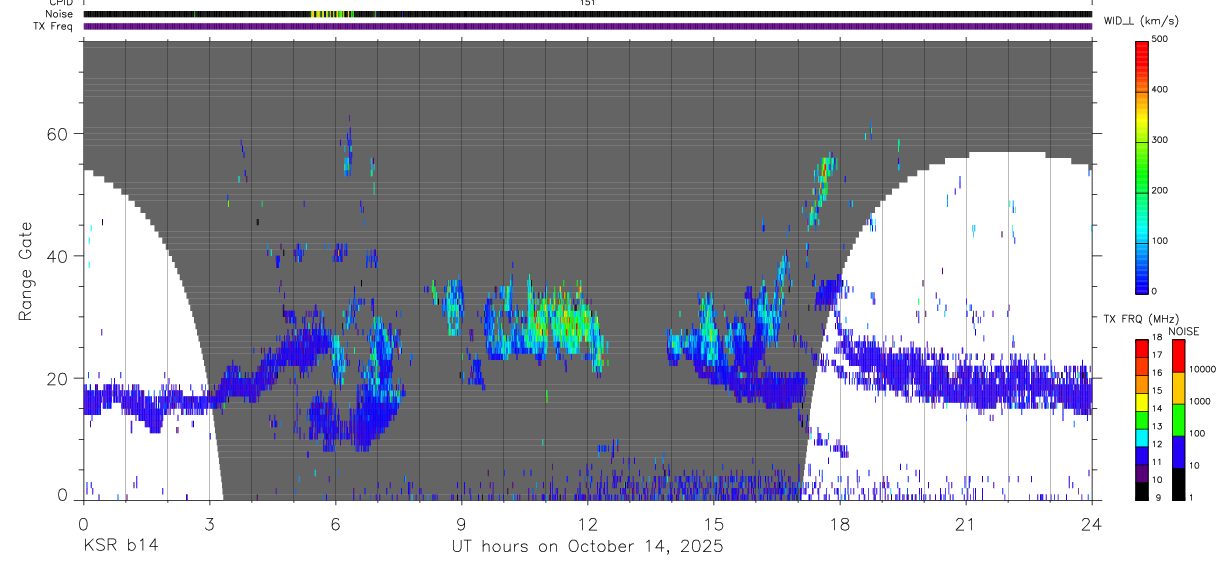Click the "NOISE" legend title

pyautogui.click(x=1183, y=331)
